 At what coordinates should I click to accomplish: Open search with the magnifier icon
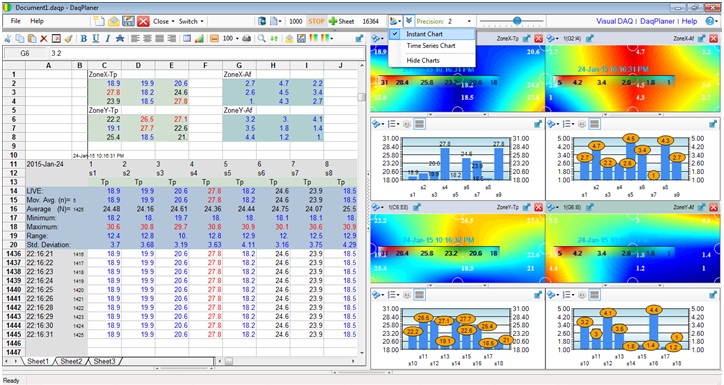click(x=261, y=39)
